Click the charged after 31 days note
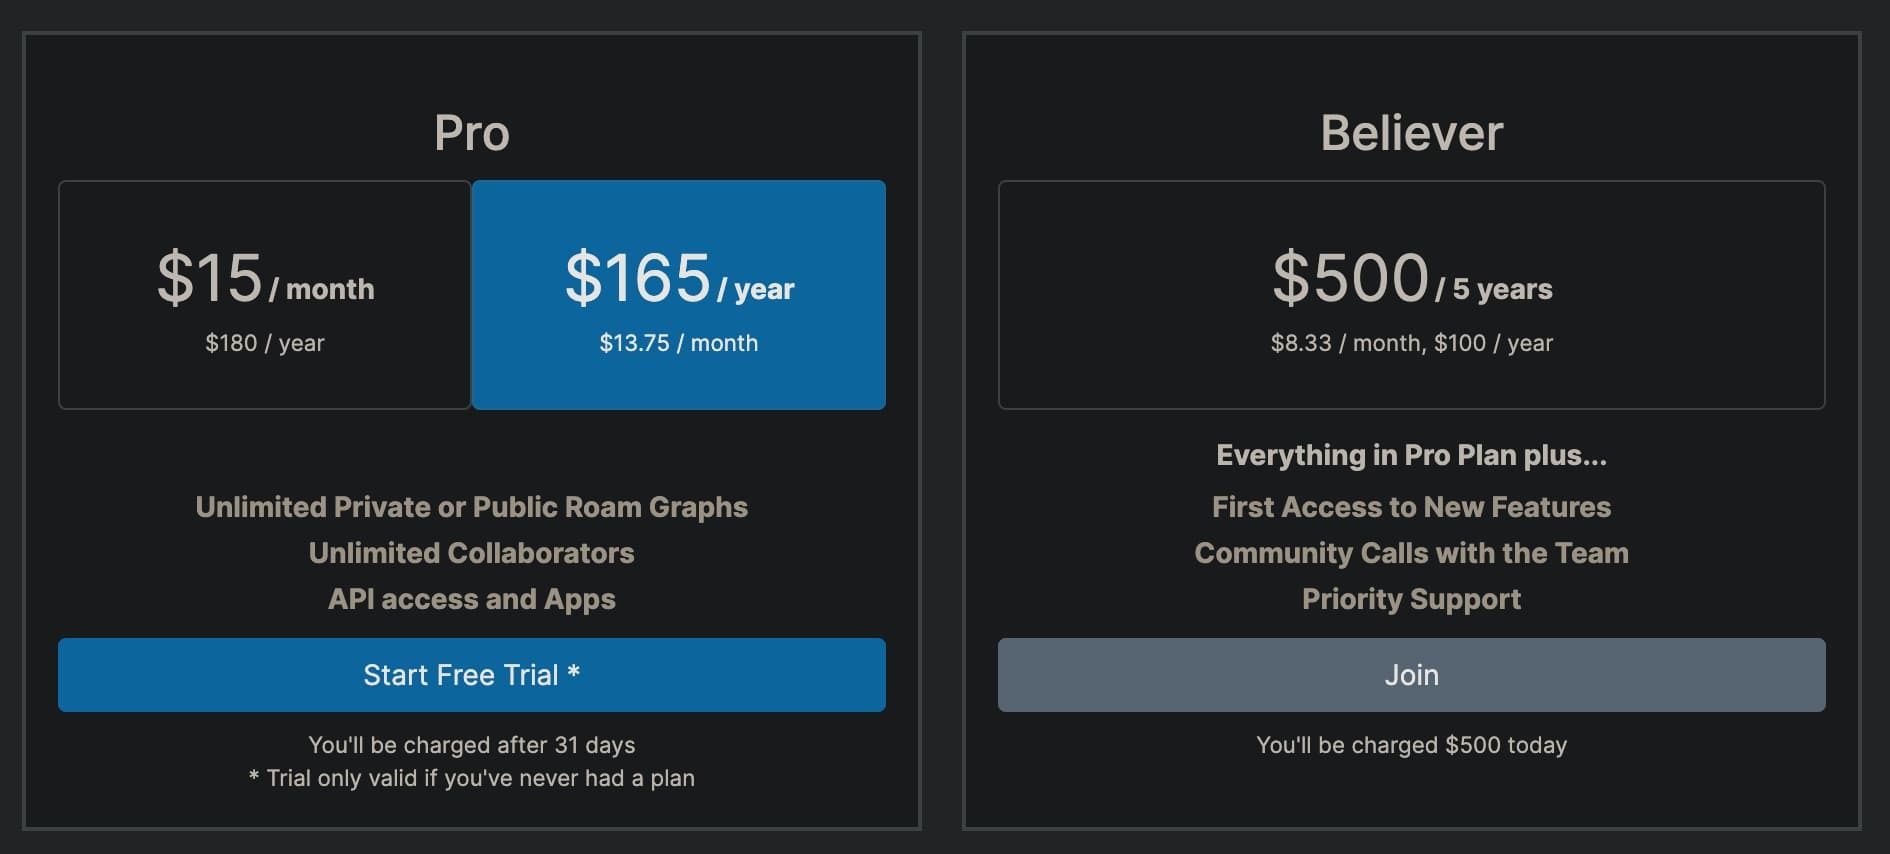 (x=471, y=745)
